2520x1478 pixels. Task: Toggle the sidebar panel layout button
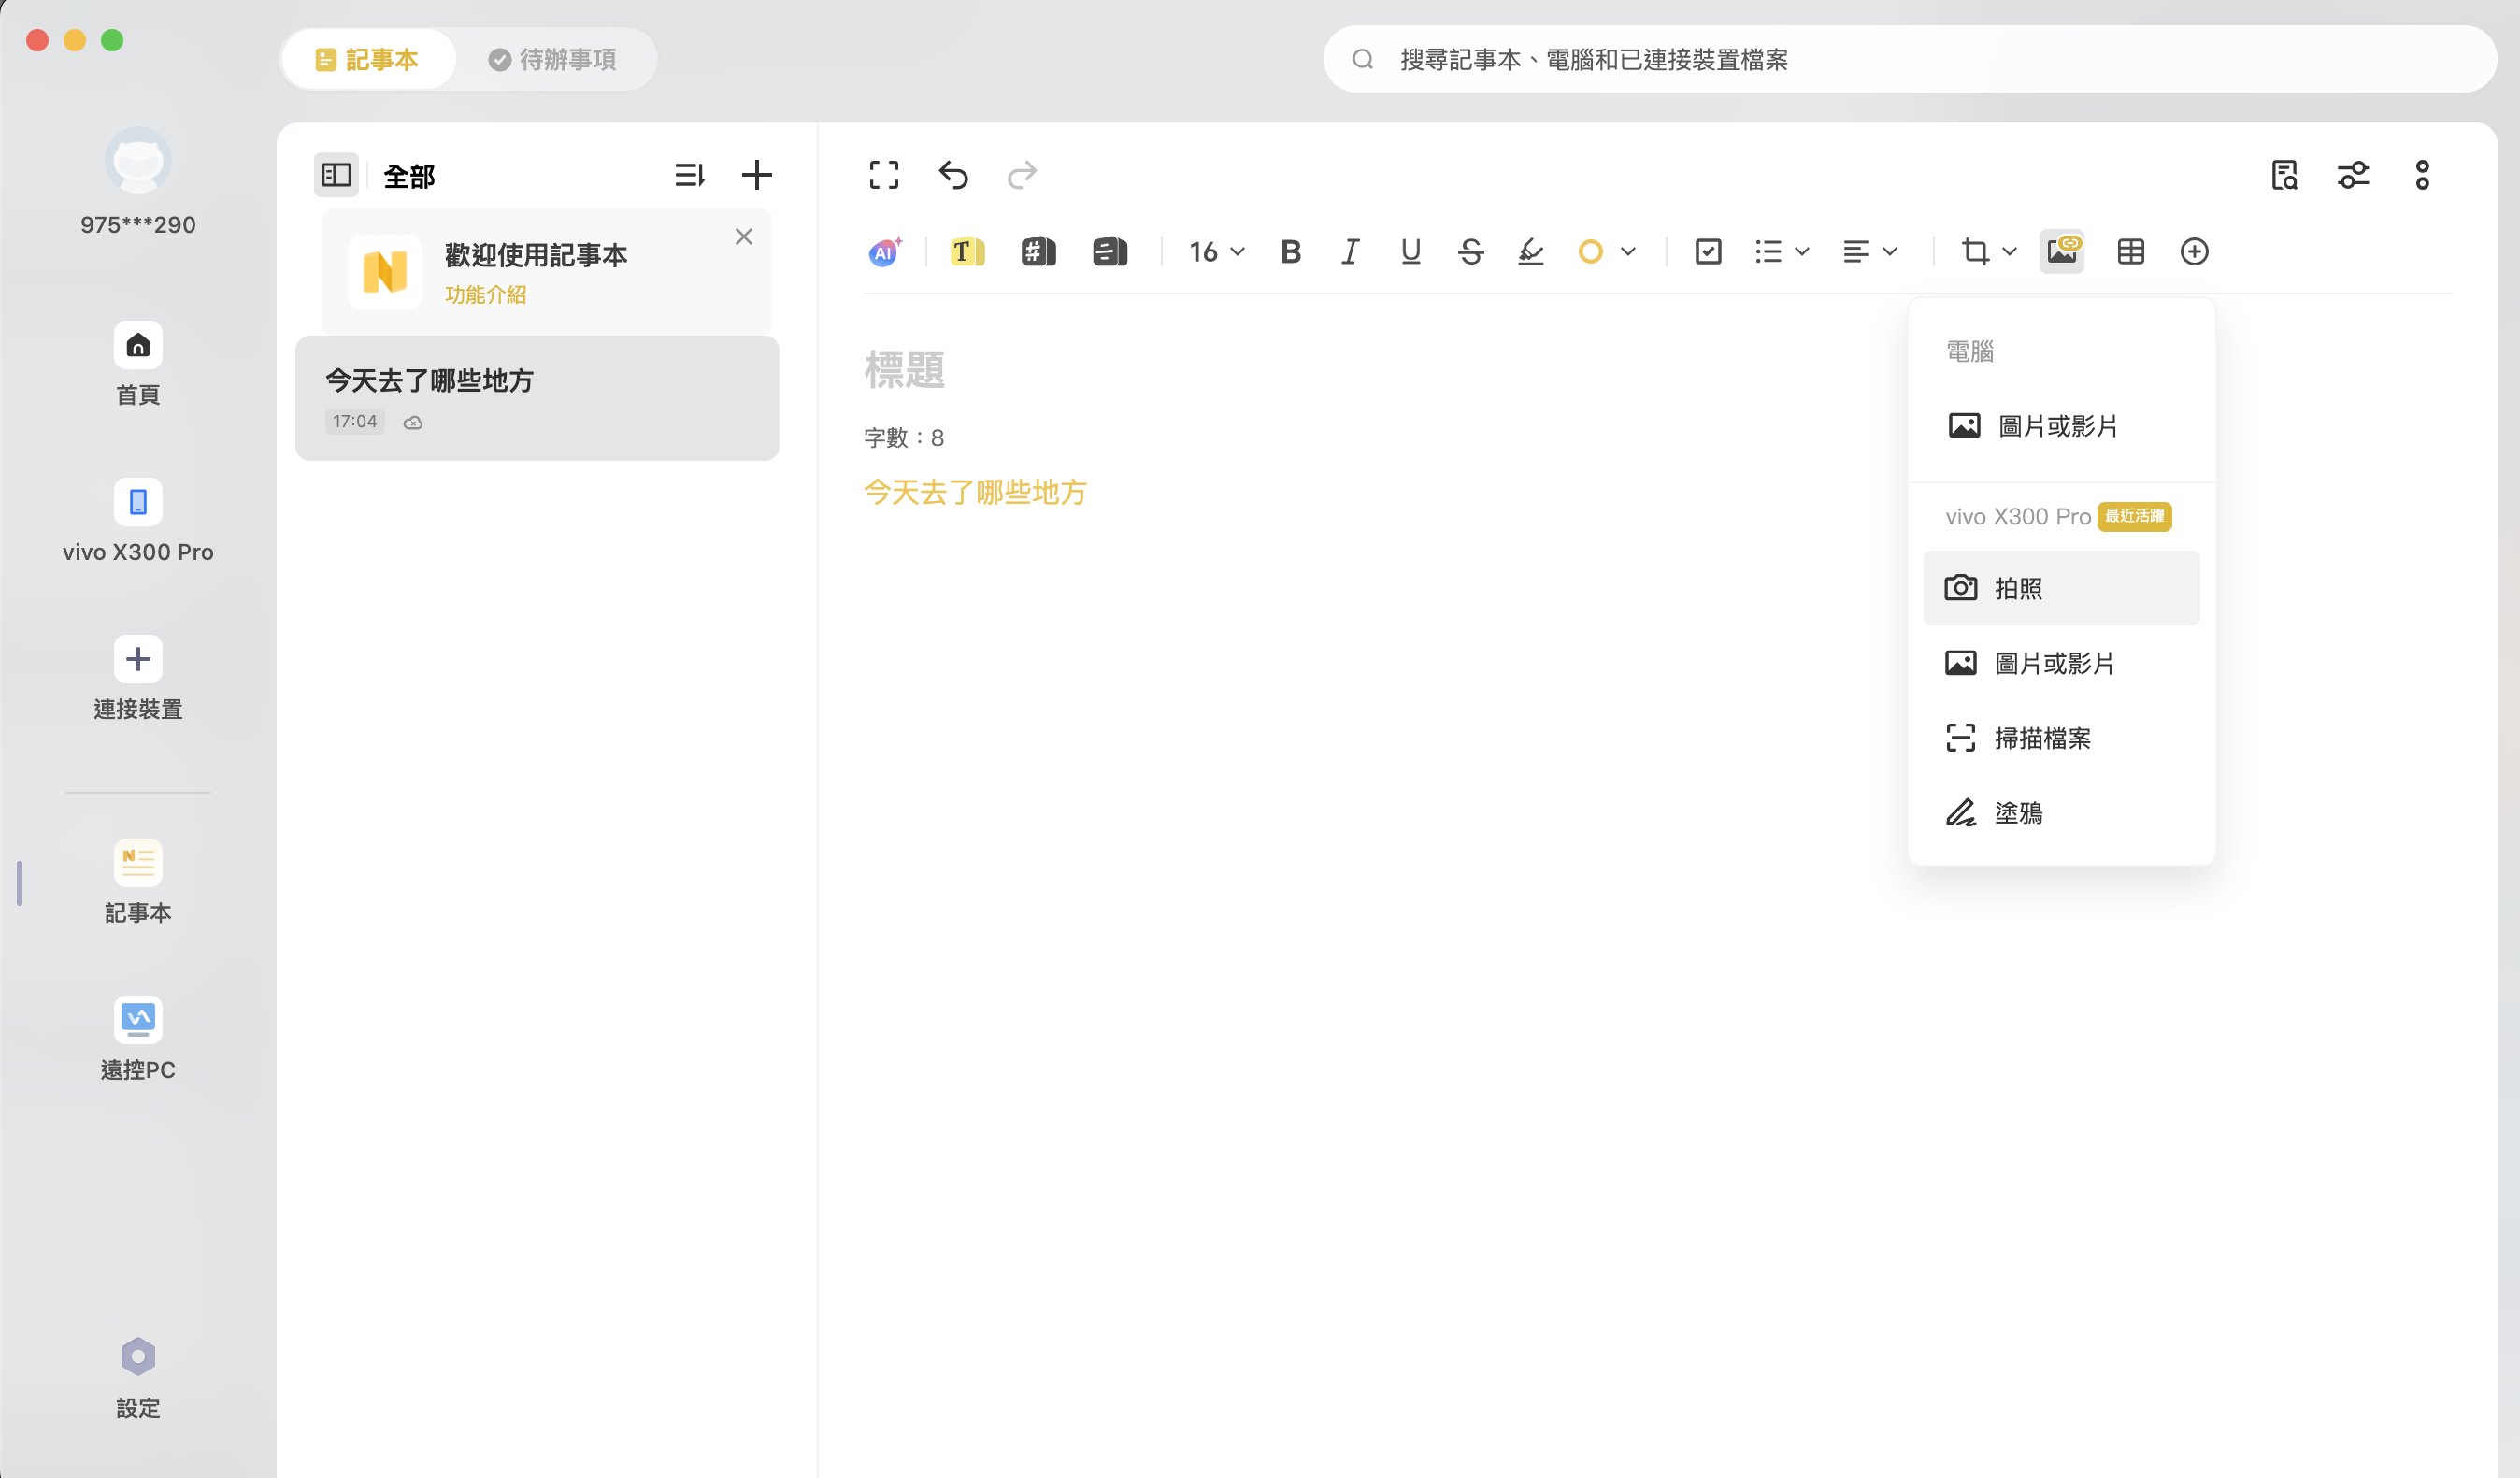pos(336,176)
